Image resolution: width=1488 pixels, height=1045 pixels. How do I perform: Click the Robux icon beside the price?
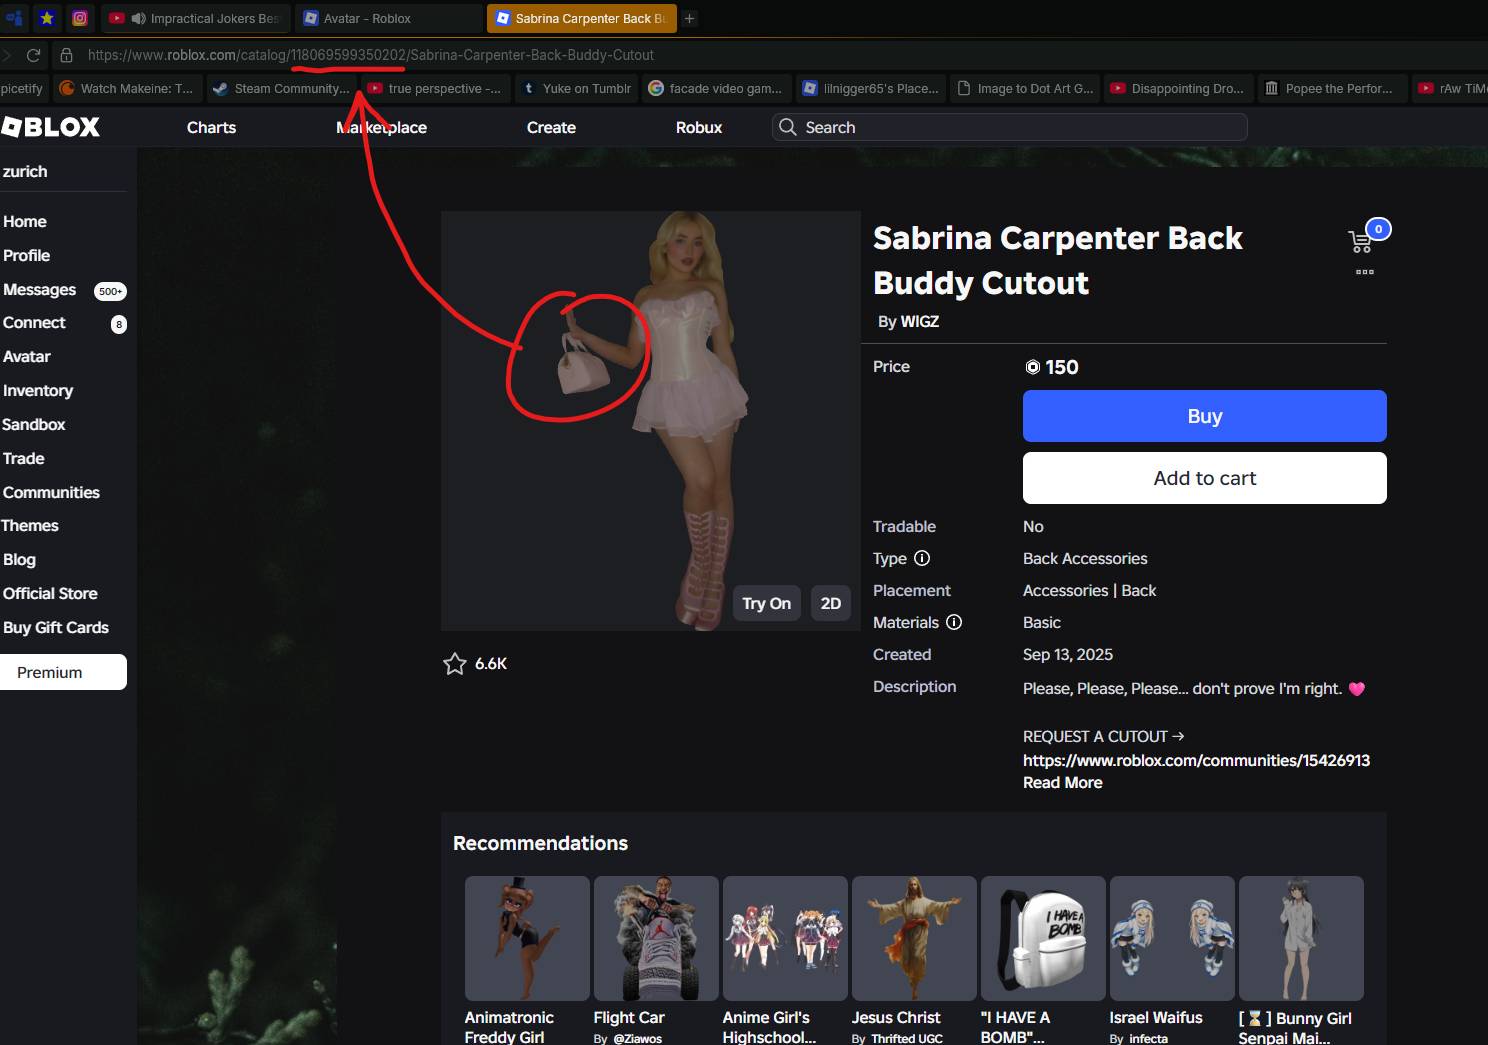(1033, 367)
